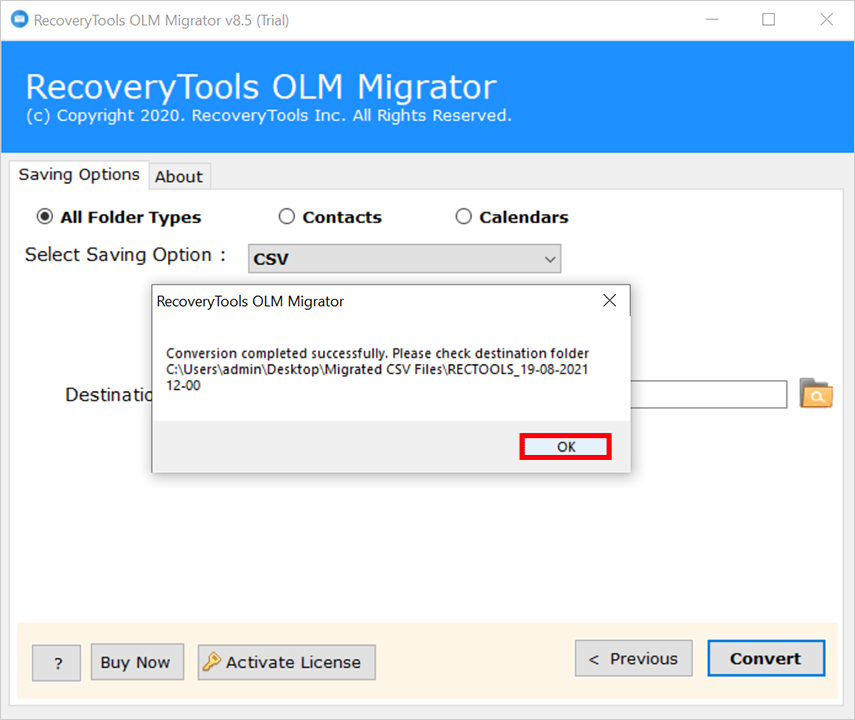
Task: Click the 'Conversion completed successfully' message text
Action: tap(377, 369)
